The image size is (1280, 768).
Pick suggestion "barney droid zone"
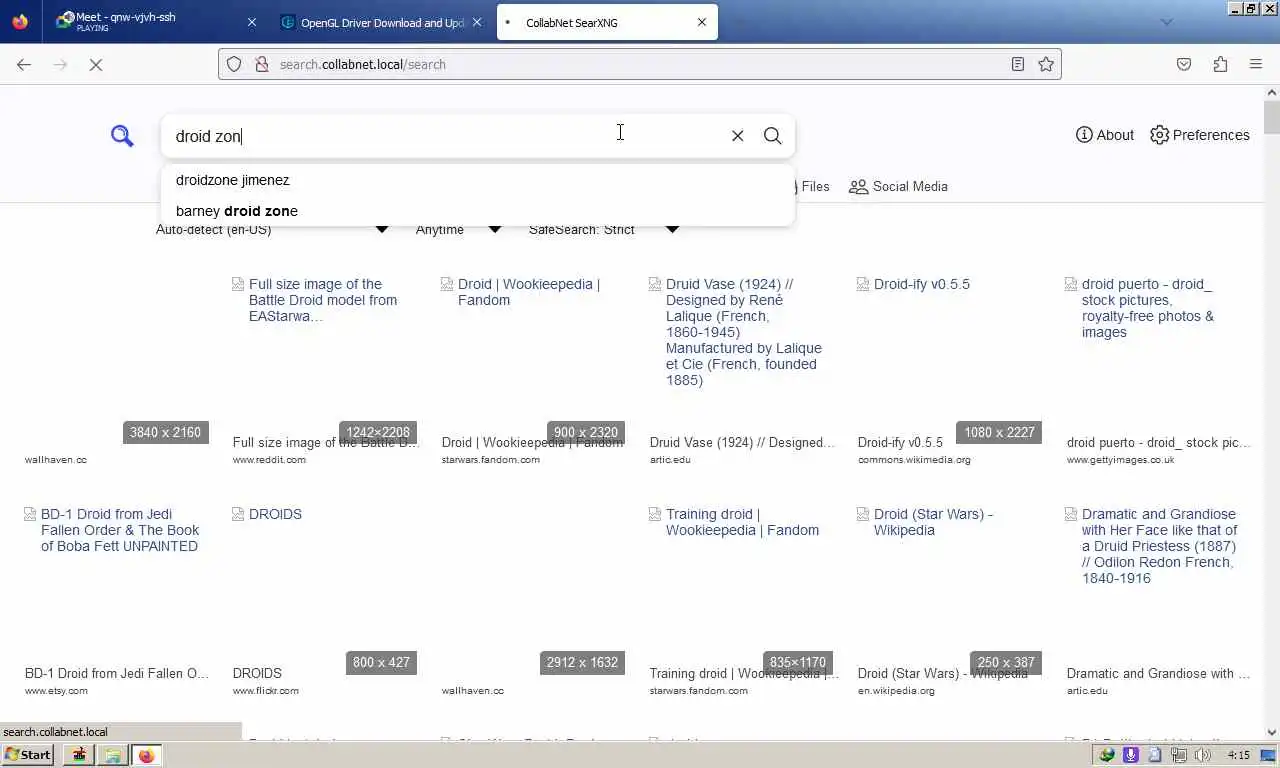coord(478,211)
